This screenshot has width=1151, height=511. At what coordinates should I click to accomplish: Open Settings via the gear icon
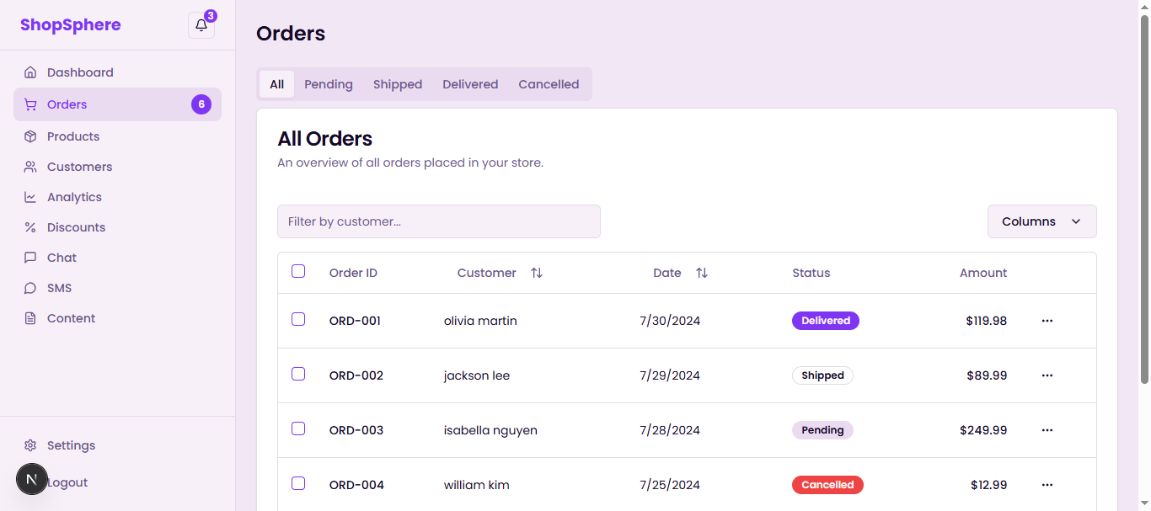pyautogui.click(x=30, y=446)
